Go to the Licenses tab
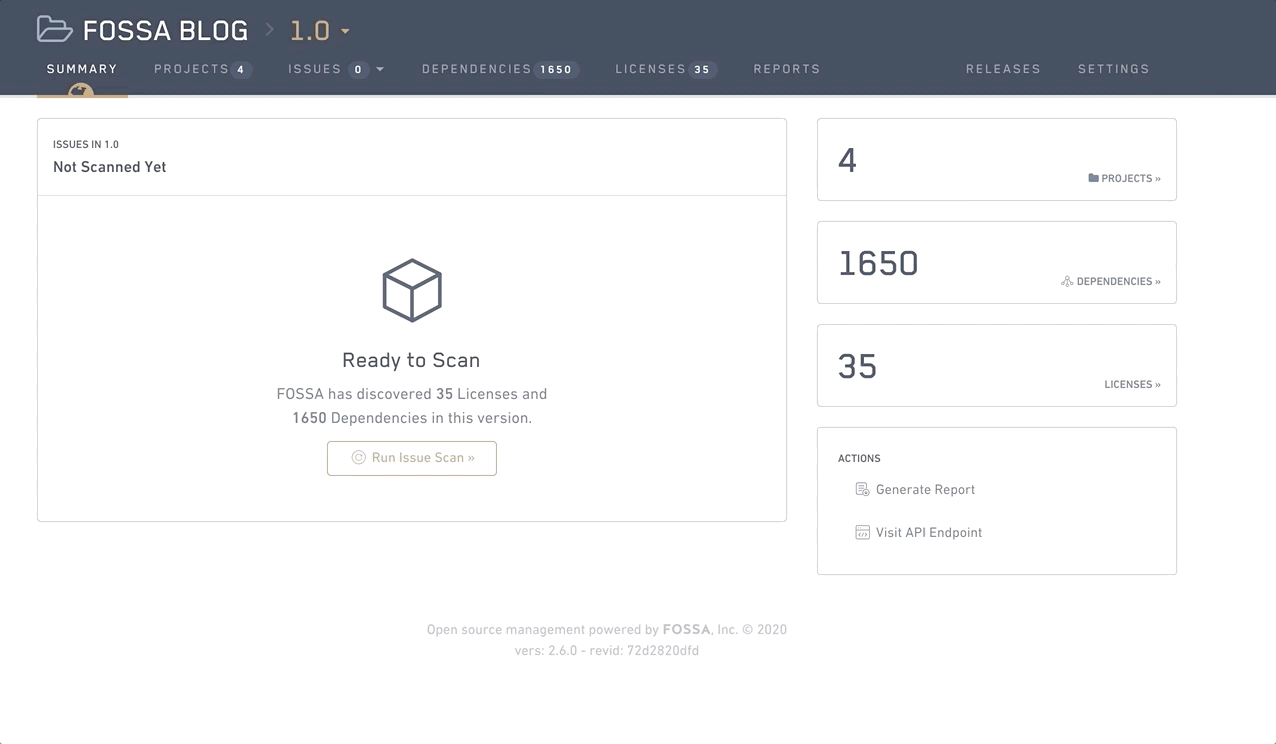The width and height of the screenshot is (1276, 744). (664, 69)
